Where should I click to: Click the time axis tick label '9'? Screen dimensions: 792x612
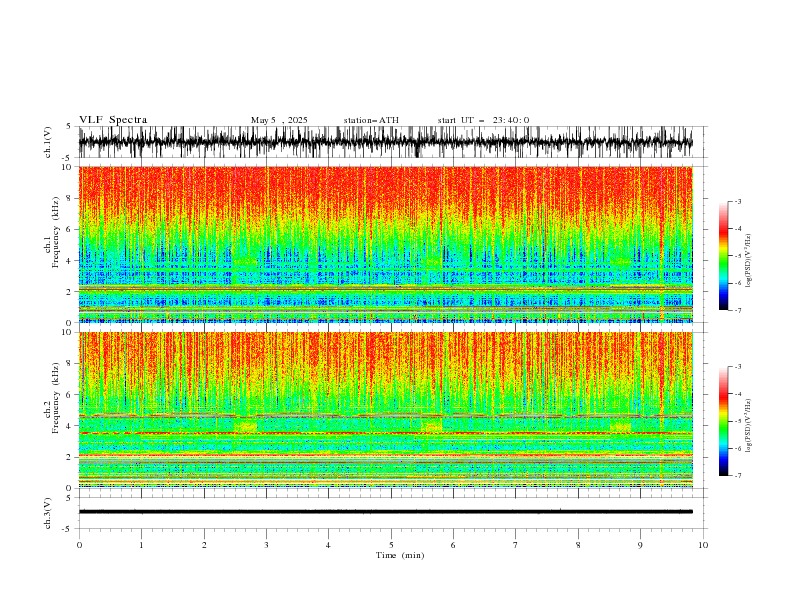tap(640, 545)
